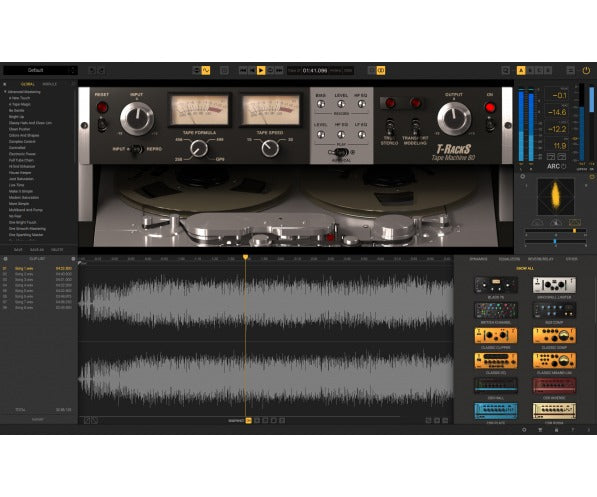Click the yellow Play button
Viewport: 597px width, 497px height.
coord(261,70)
